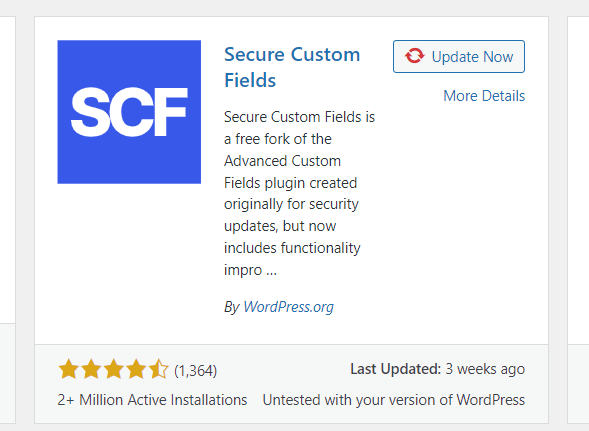
Task: Click the red refresh icon in Update Now
Action: (x=414, y=56)
